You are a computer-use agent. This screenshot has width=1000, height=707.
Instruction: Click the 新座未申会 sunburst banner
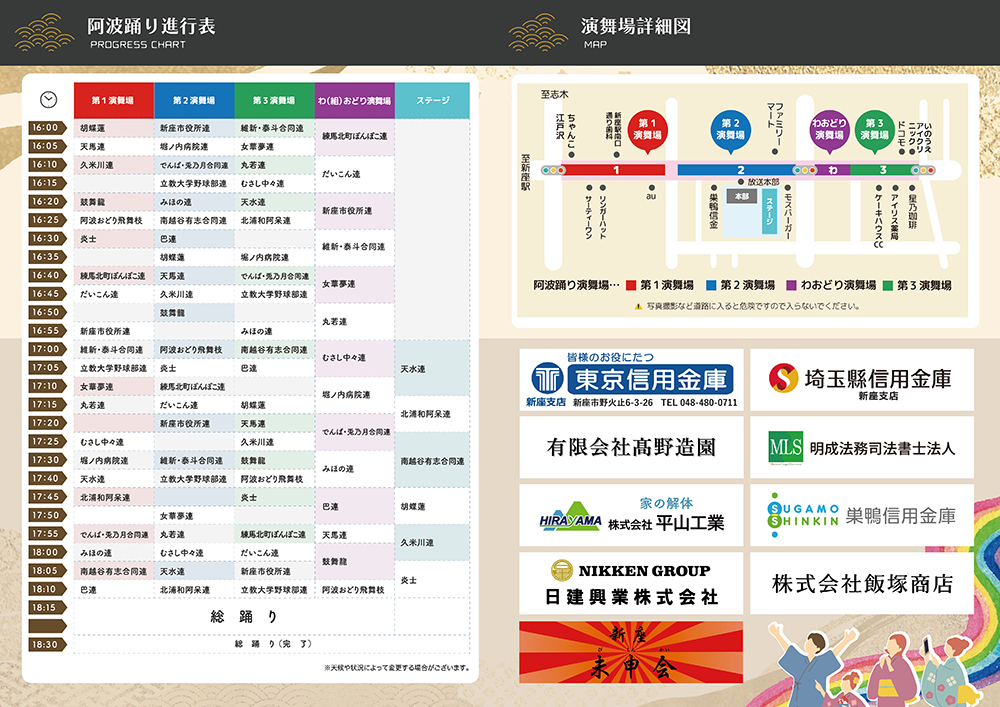(631, 652)
